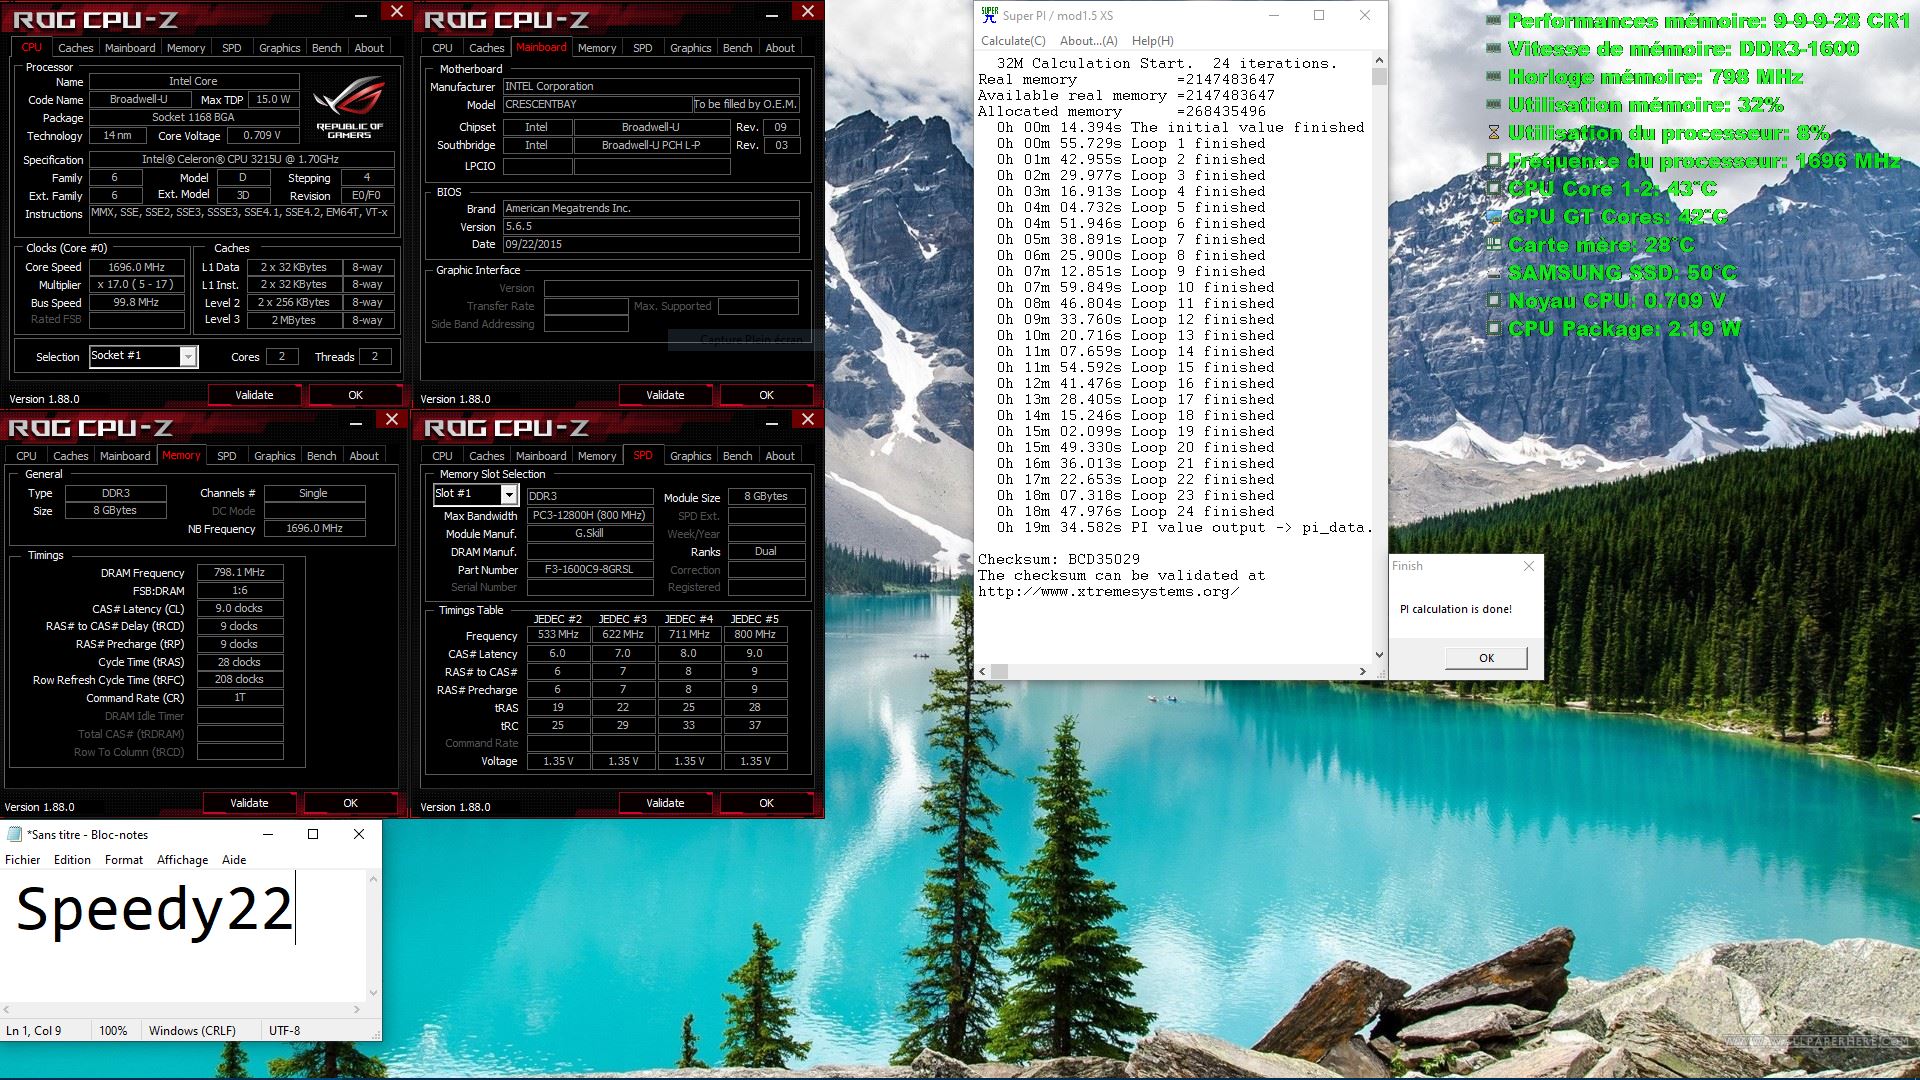Click OK in the Mainboard window
Viewport: 1920px width, 1080px height.
[766, 395]
